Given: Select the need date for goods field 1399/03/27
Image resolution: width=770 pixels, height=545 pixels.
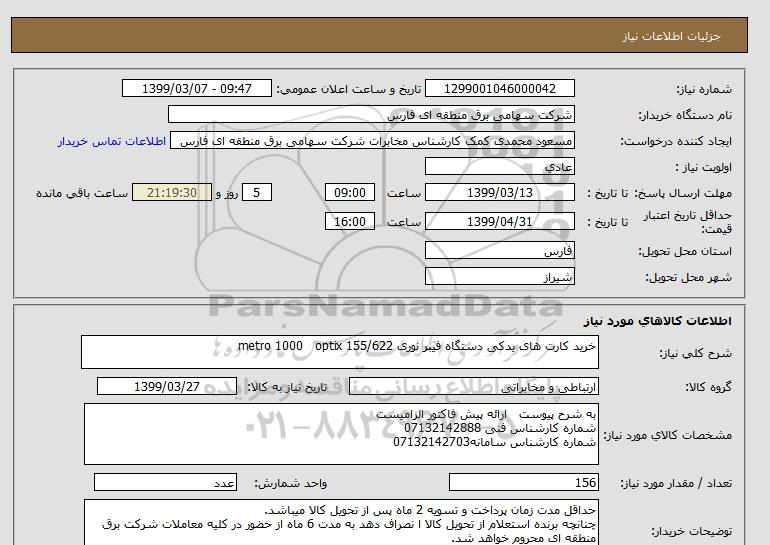Looking at the screenshot, I should point(167,386).
